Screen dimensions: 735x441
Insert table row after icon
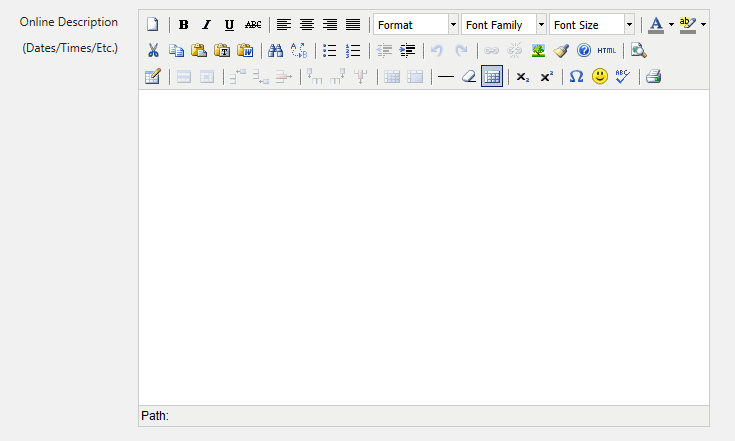pos(261,76)
